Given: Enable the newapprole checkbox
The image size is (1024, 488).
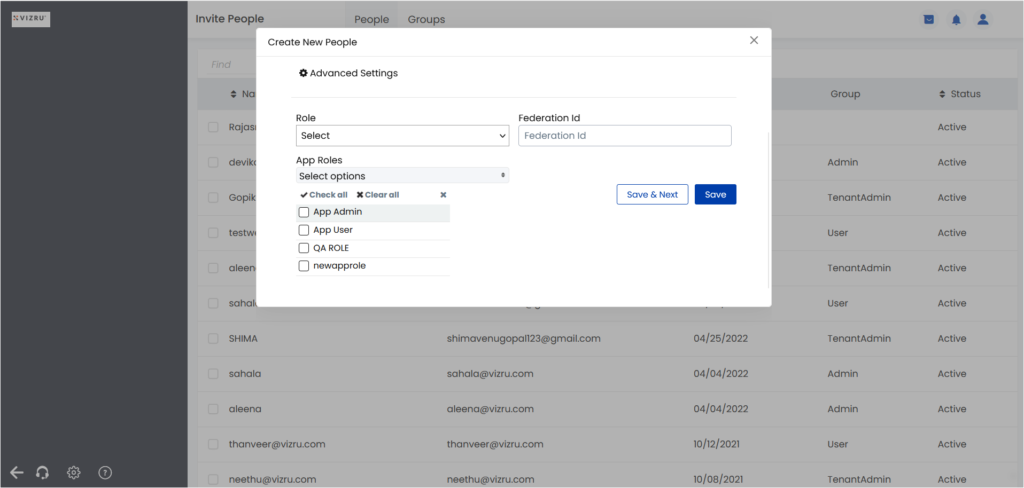Looking at the screenshot, I should tap(304, 266).
